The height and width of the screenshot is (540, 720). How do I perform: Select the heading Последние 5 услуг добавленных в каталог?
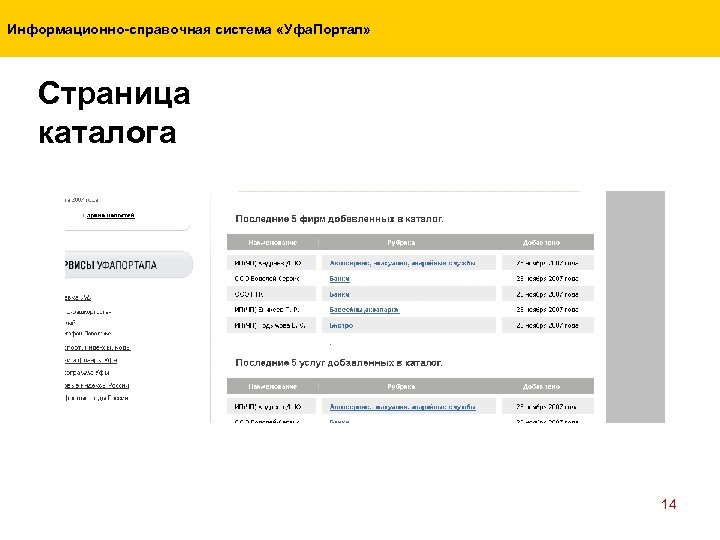(339, 363)
